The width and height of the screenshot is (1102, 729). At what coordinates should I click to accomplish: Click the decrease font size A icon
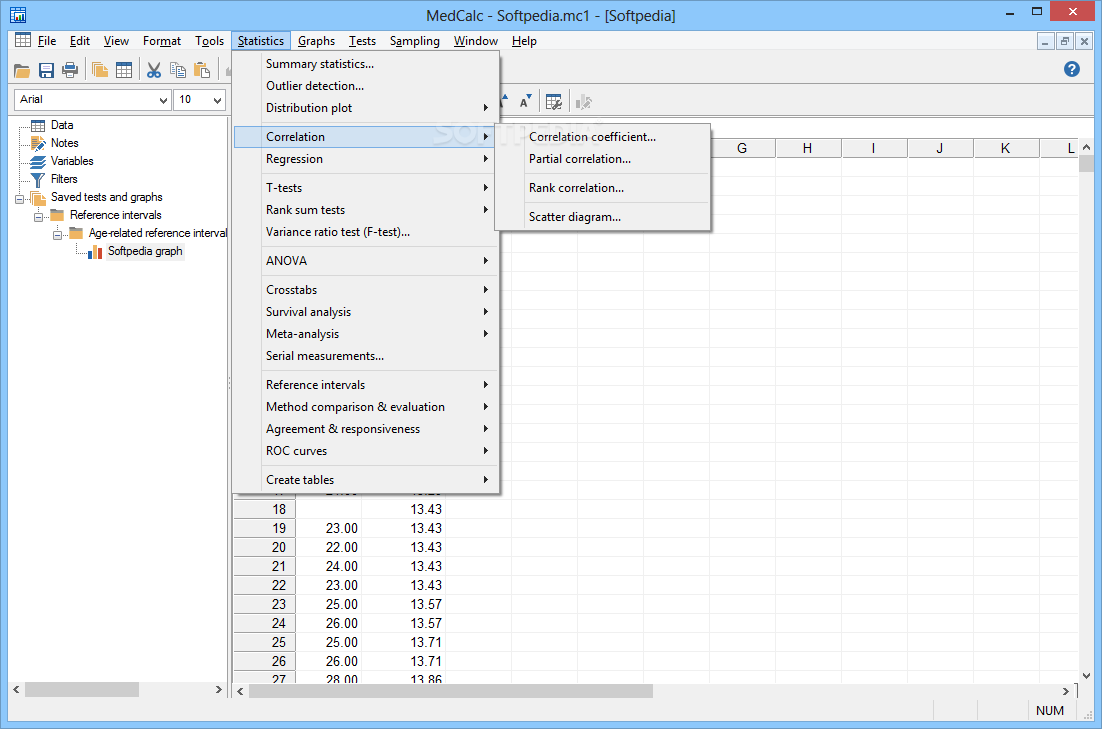point(525,103)
